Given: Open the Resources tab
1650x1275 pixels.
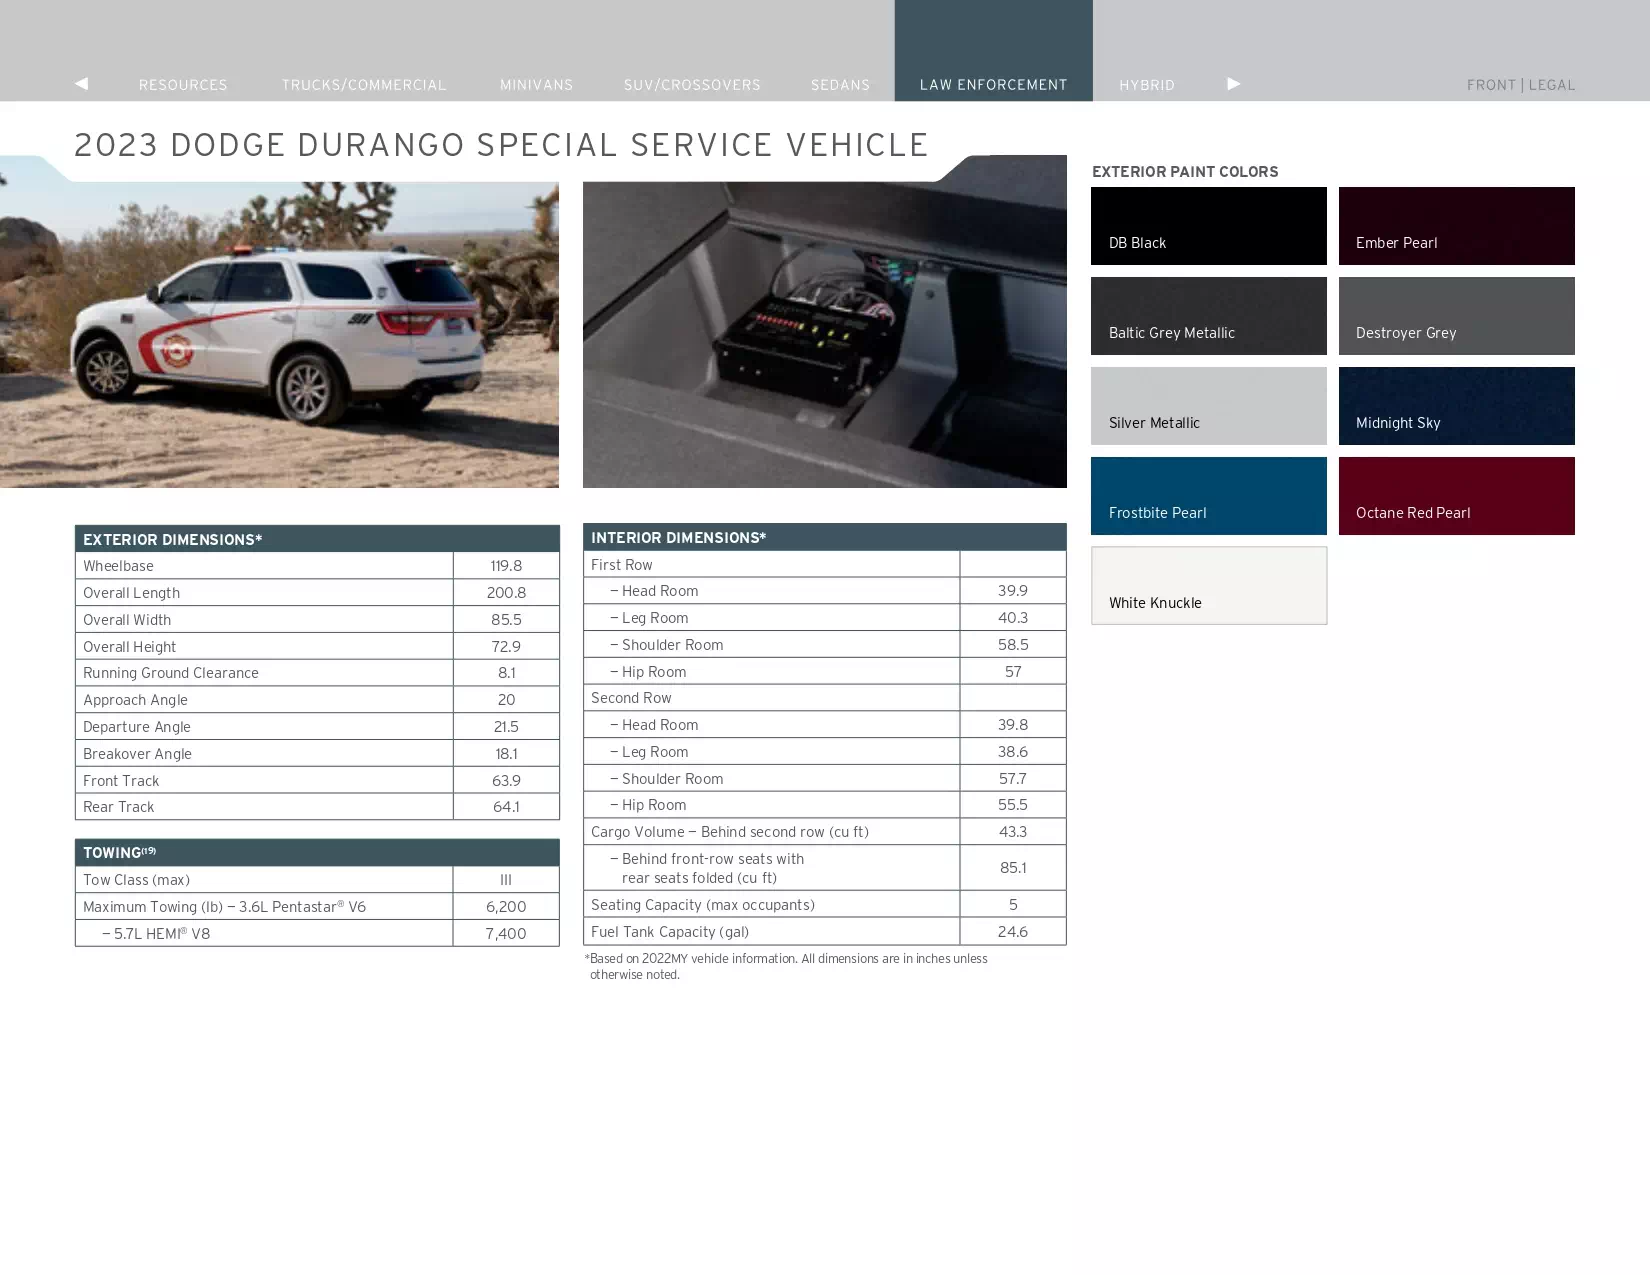Looking at the screenshot, I should click(x=183, y=85).
